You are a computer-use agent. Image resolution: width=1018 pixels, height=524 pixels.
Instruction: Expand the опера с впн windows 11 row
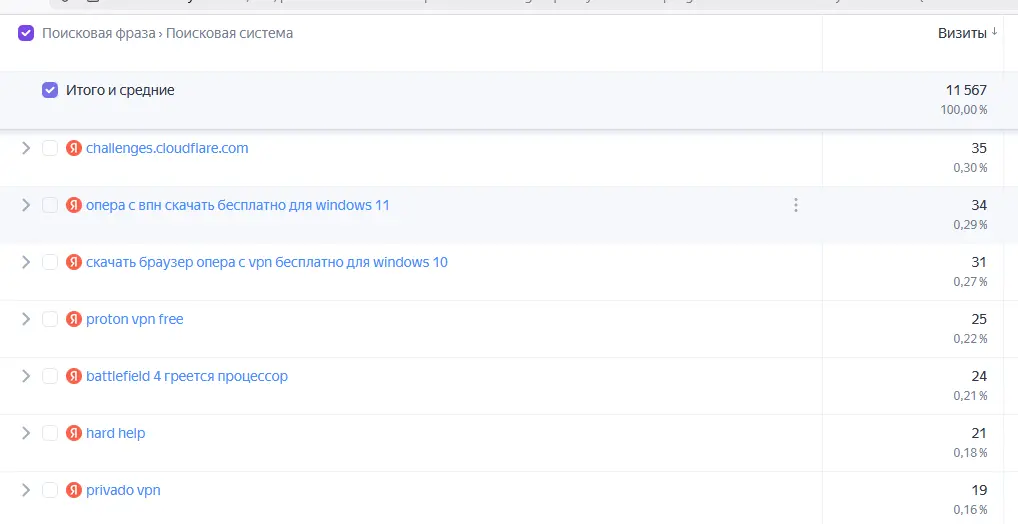26,205
